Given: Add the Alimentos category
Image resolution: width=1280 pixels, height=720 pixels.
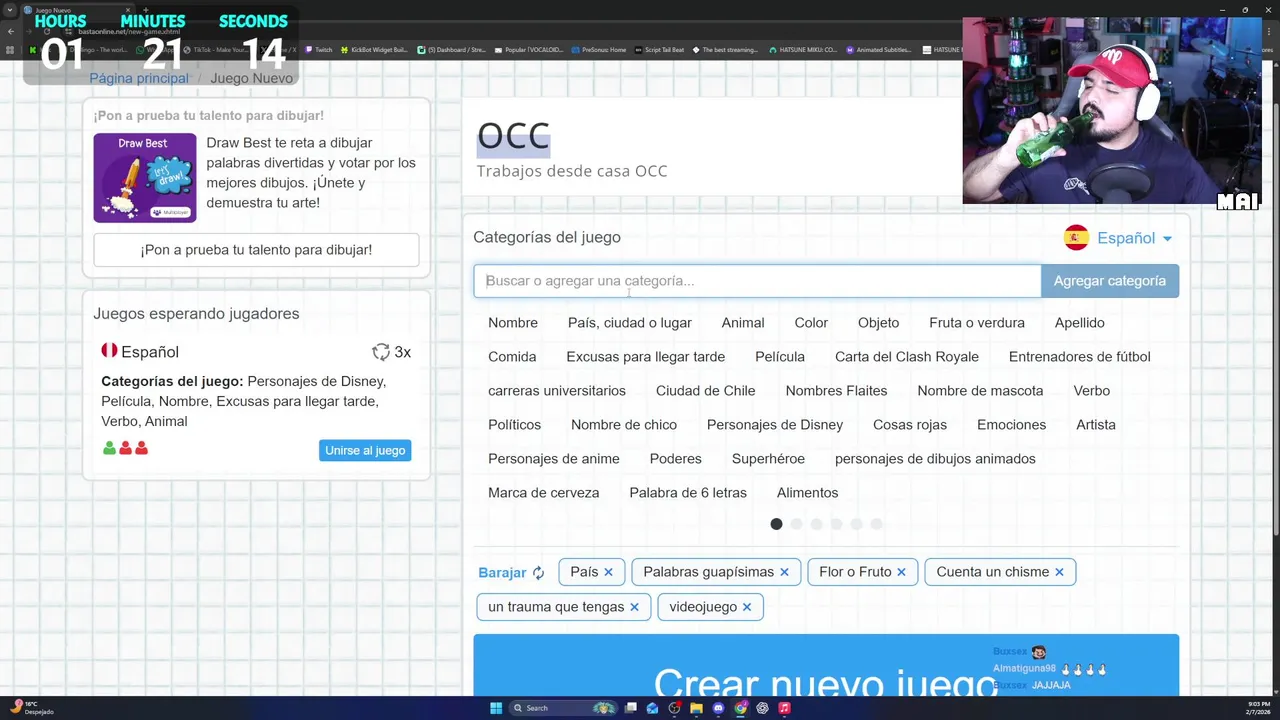Looking at the screenshot, I should click(808, 493).
